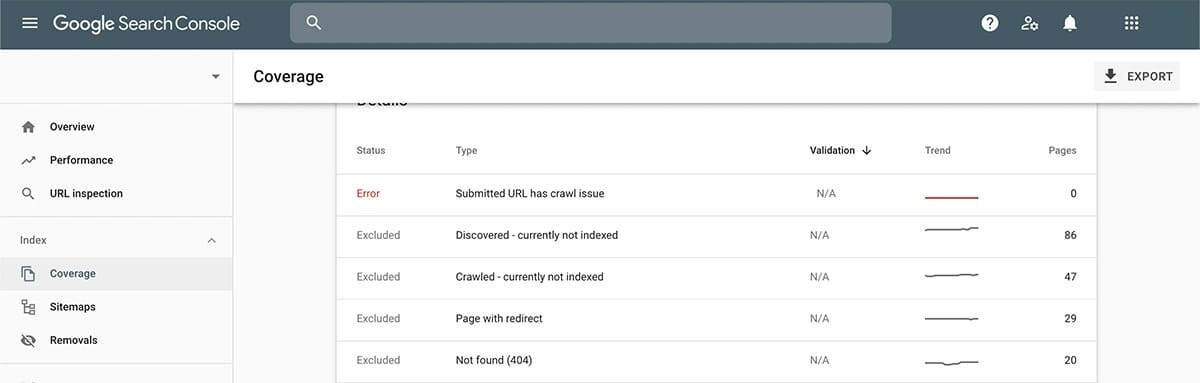Click the Overview home icon
This screenshot has height=383, width=1200.
(x=28, y=127)
